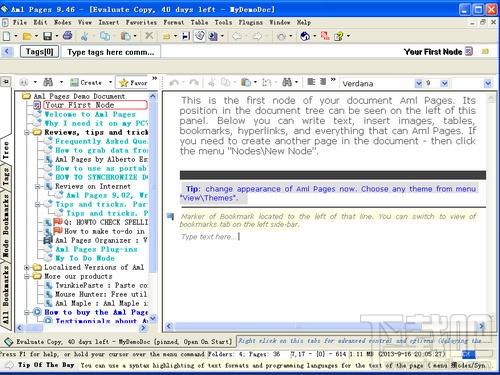The width and height of the screenshot is (500, 375).
Task: Click the binoculars search icon in editor toolbar
Action: point(287,82)
